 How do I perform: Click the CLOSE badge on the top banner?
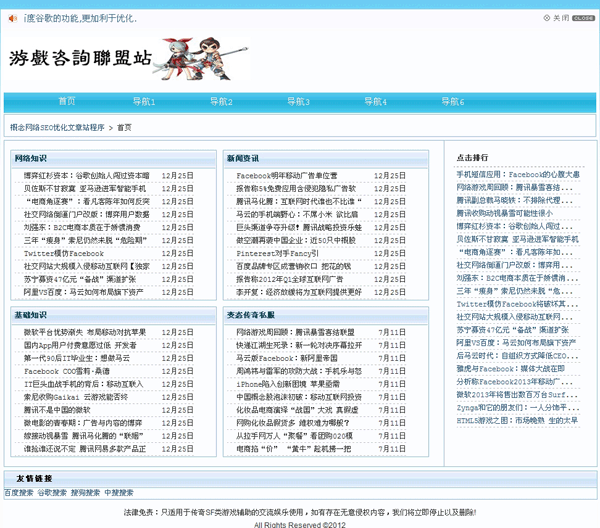(x=583, y=18)
